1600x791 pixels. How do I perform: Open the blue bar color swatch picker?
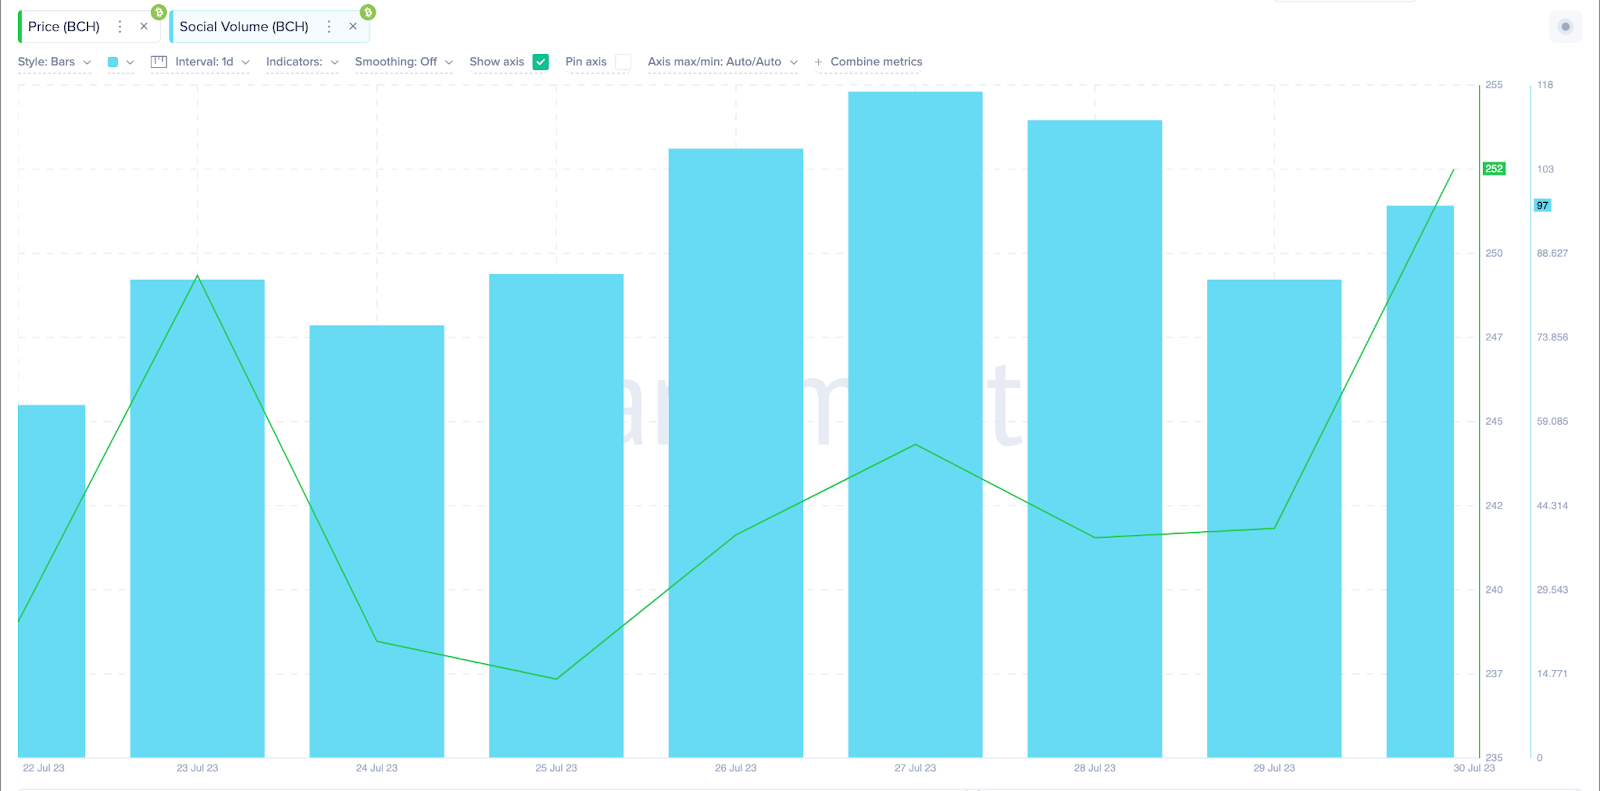[x=120, y=62]
